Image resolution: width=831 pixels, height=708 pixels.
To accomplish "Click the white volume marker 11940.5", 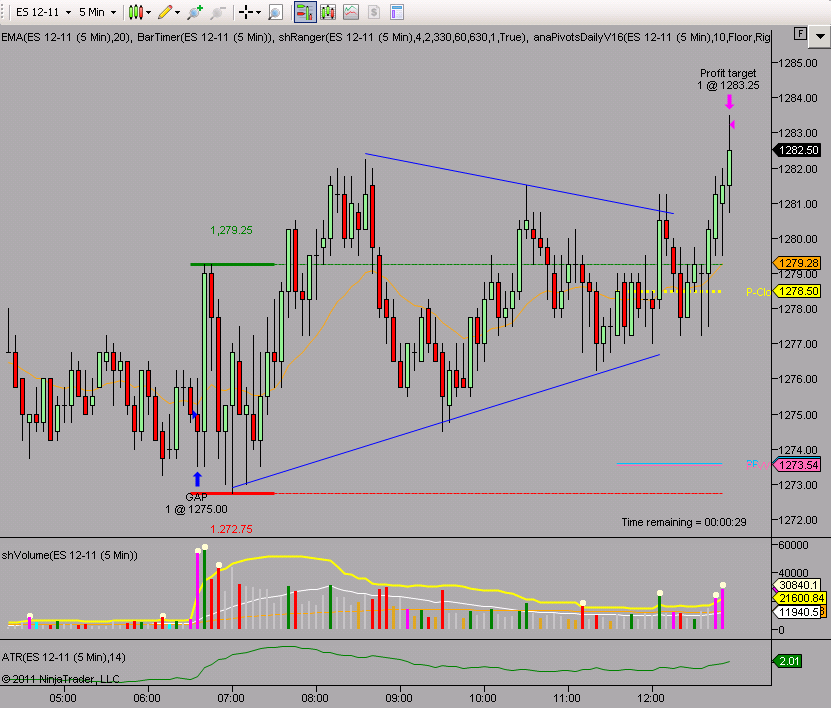I will click(x=799, y=612).
